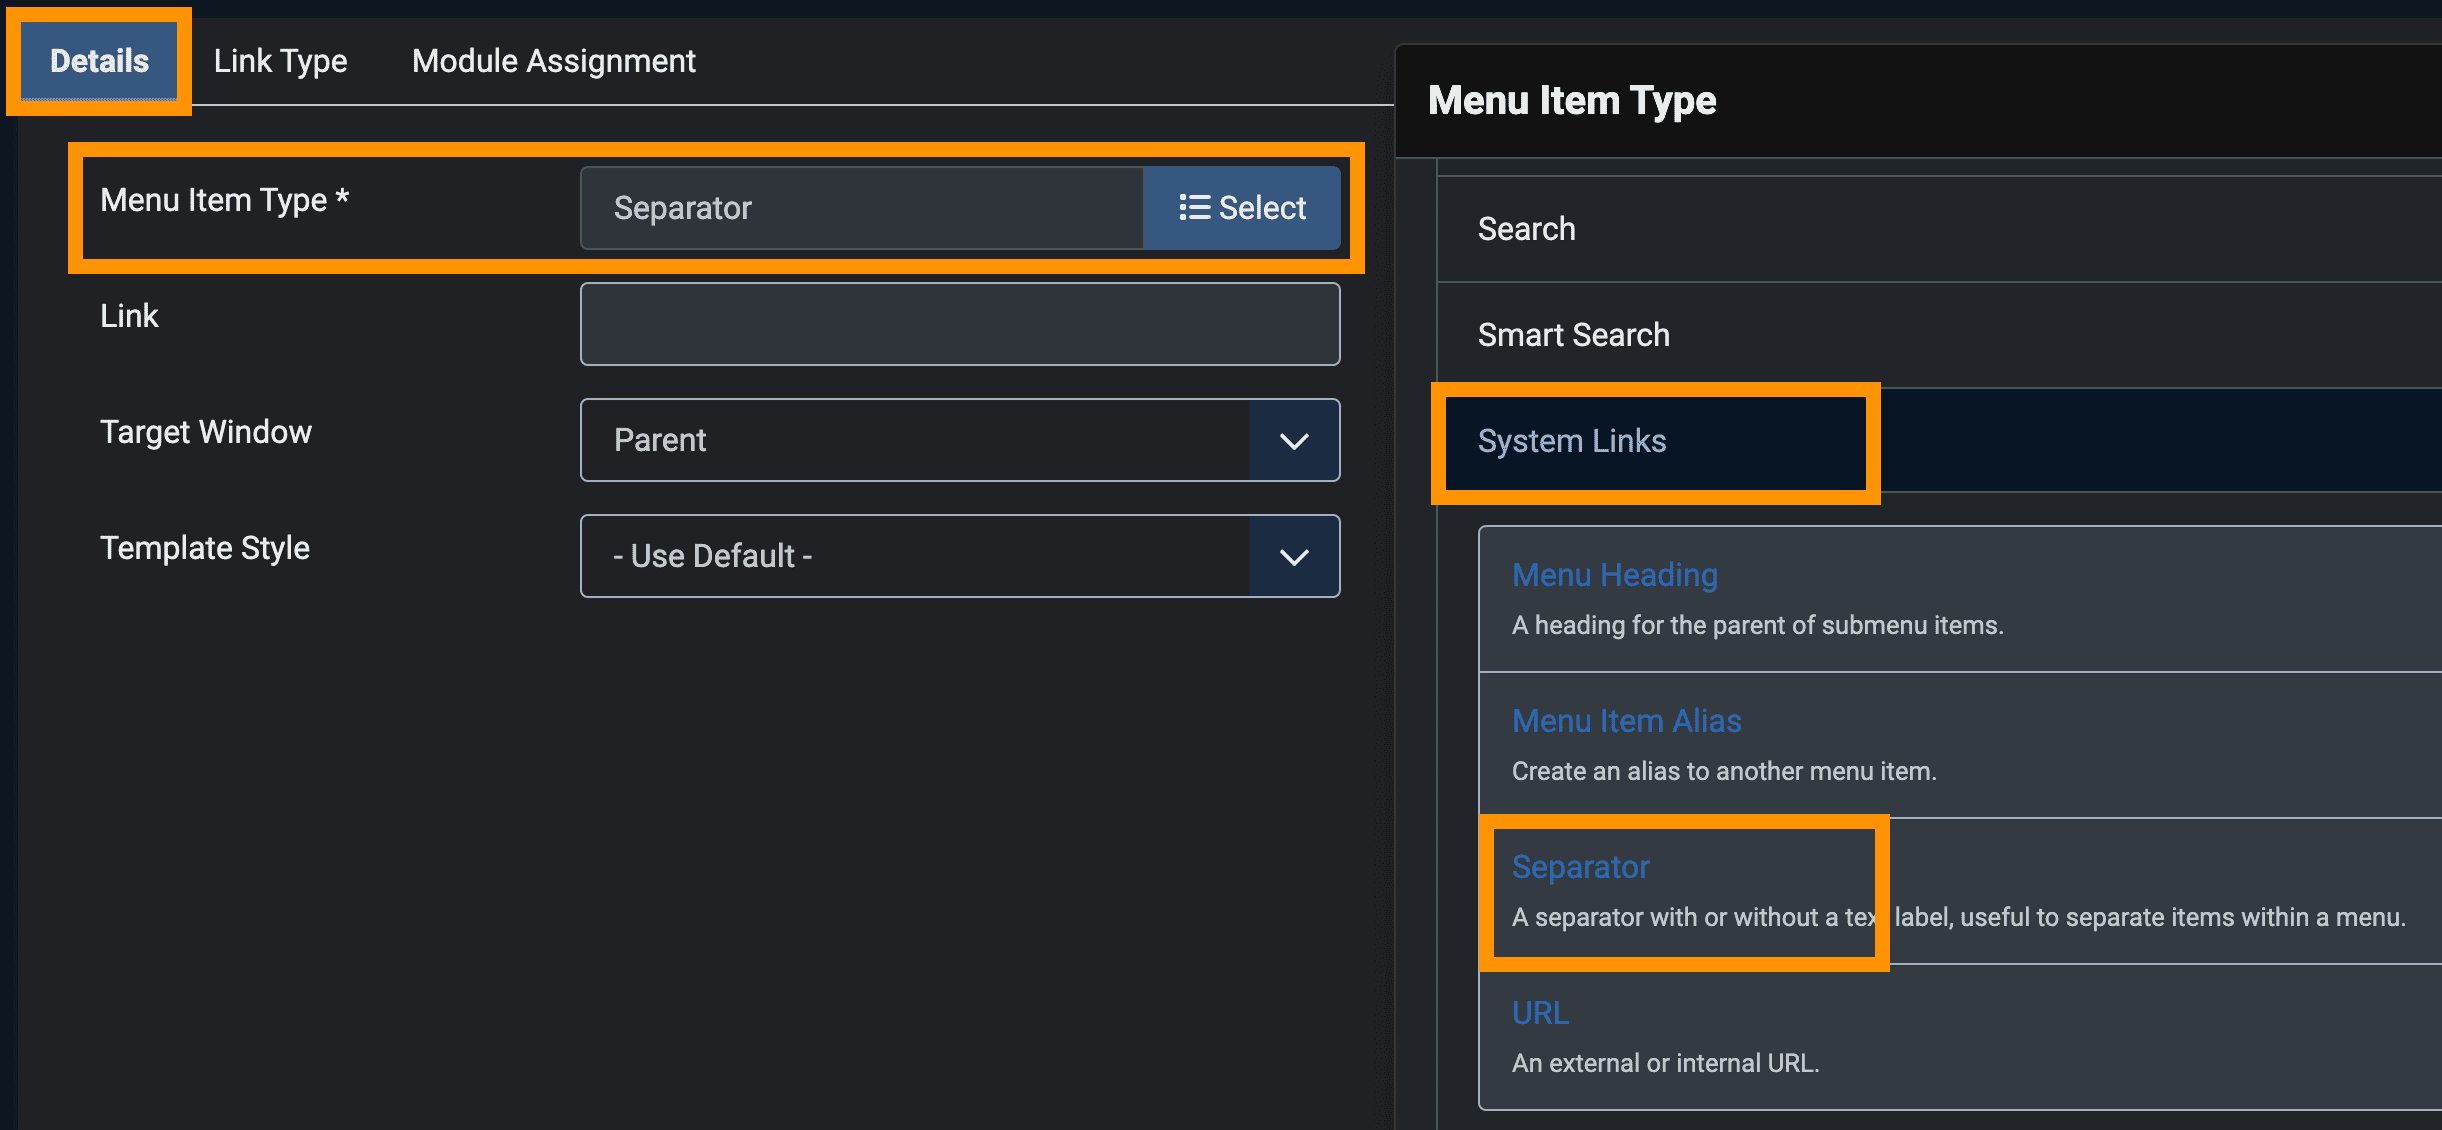Select Smart Search from Menu Item Type

click(1571, 333)
